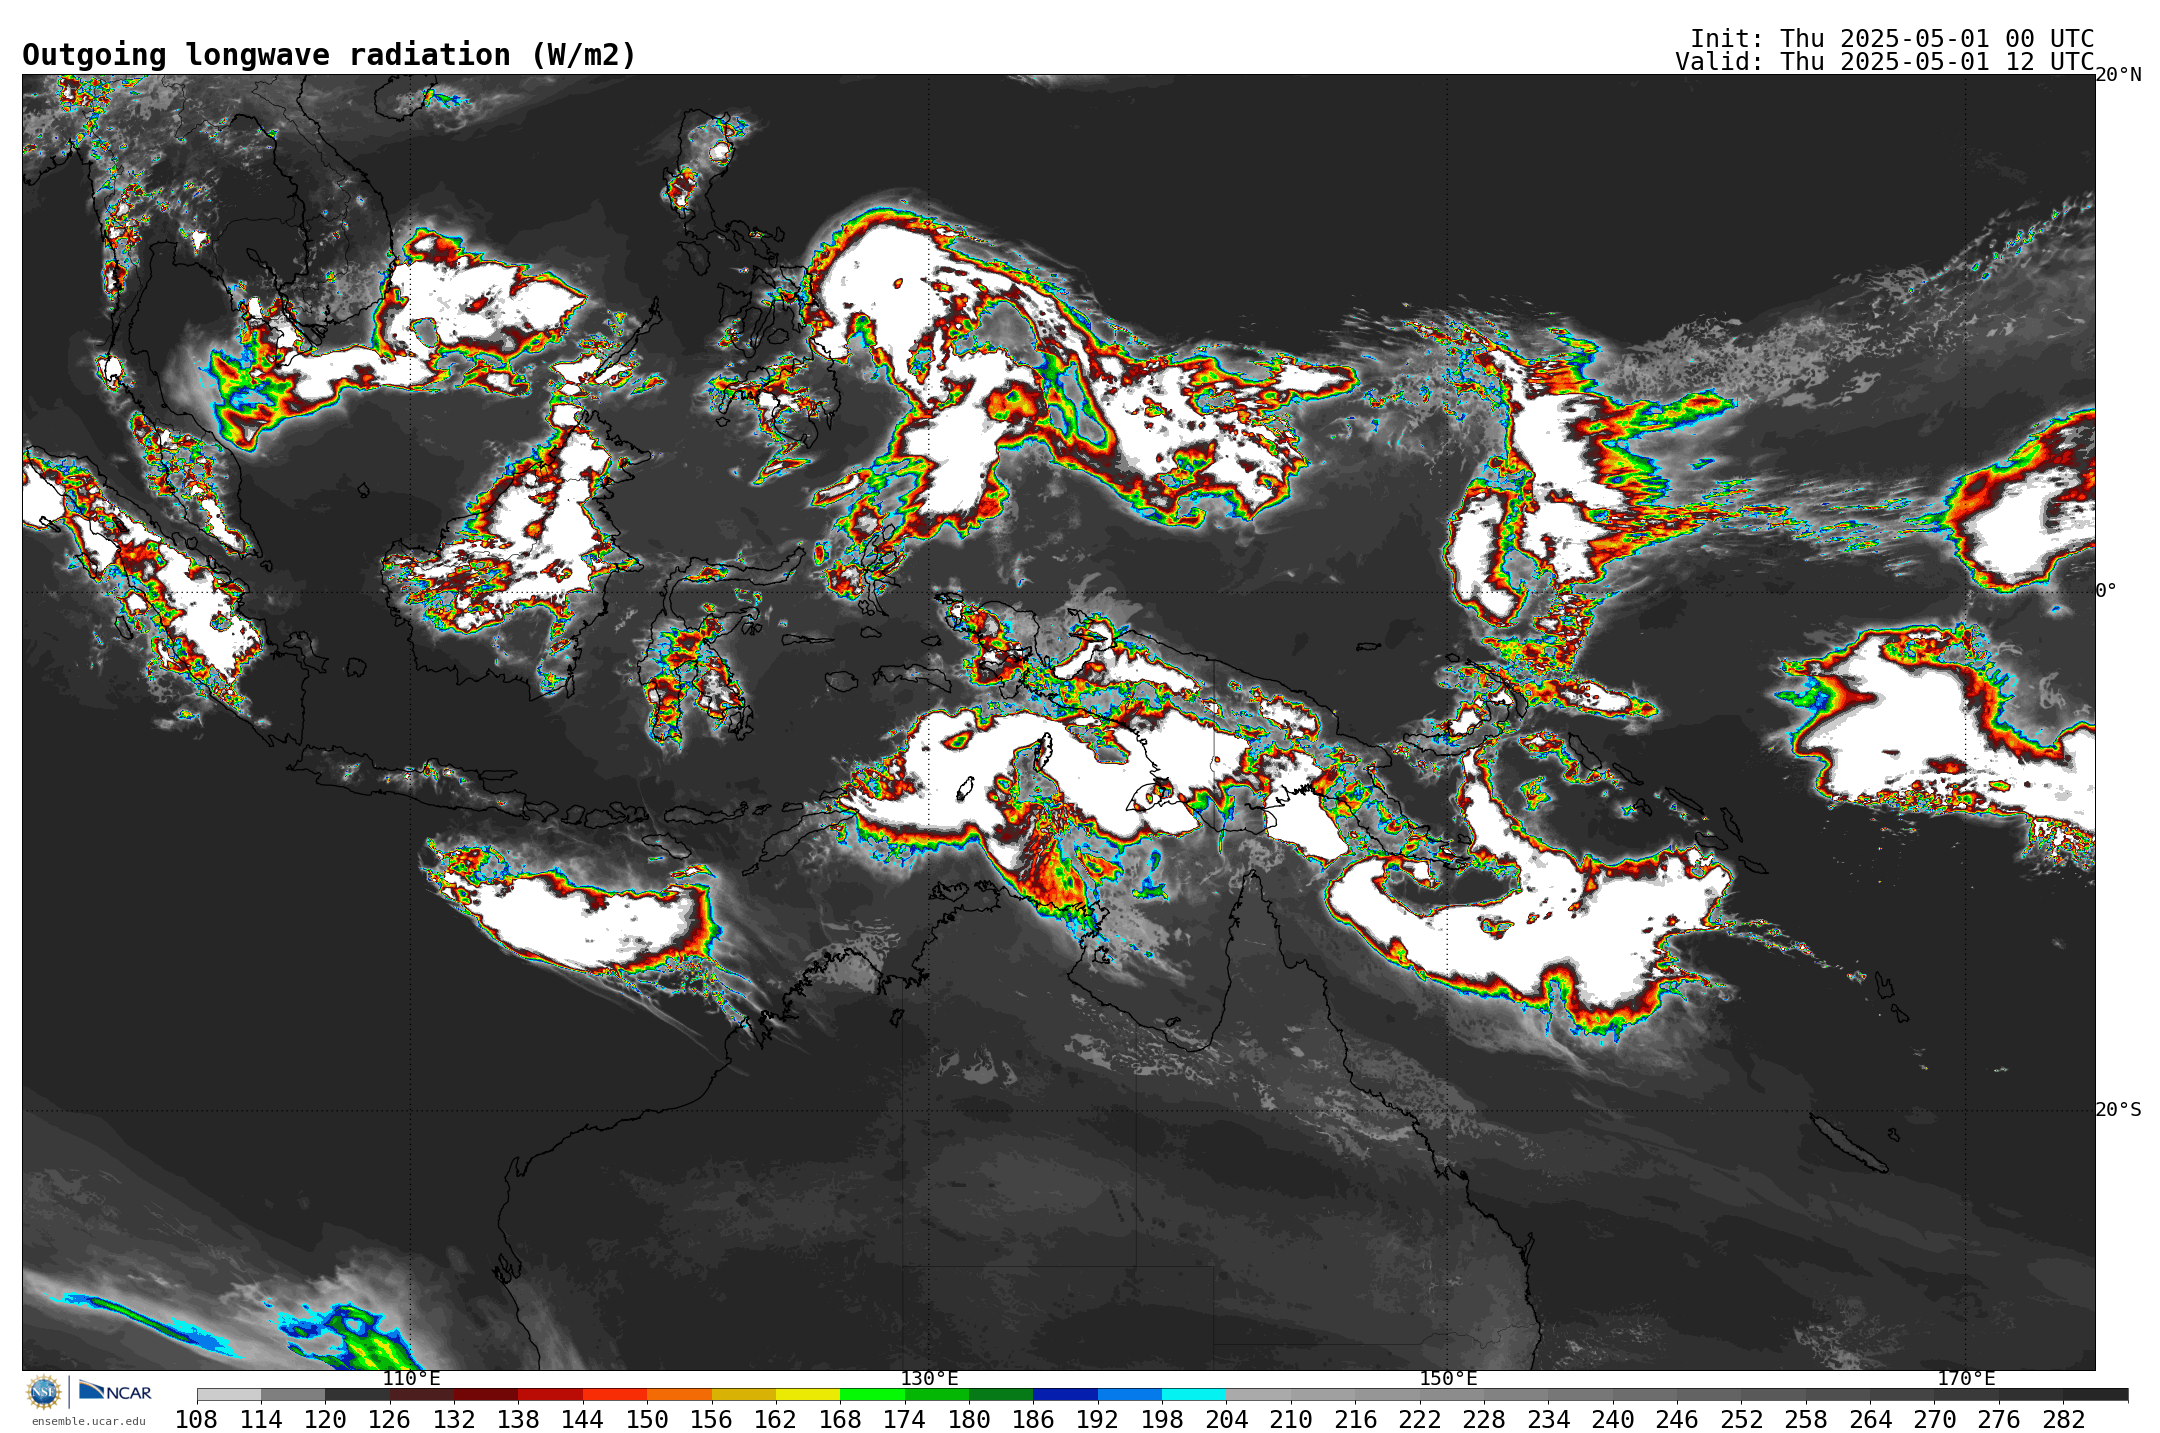The width and height of the screenshot is (2160, 1433).
Task: Click the "Outgoing longwave radiation (W/m2)" title
Action: tap(329, 55)
